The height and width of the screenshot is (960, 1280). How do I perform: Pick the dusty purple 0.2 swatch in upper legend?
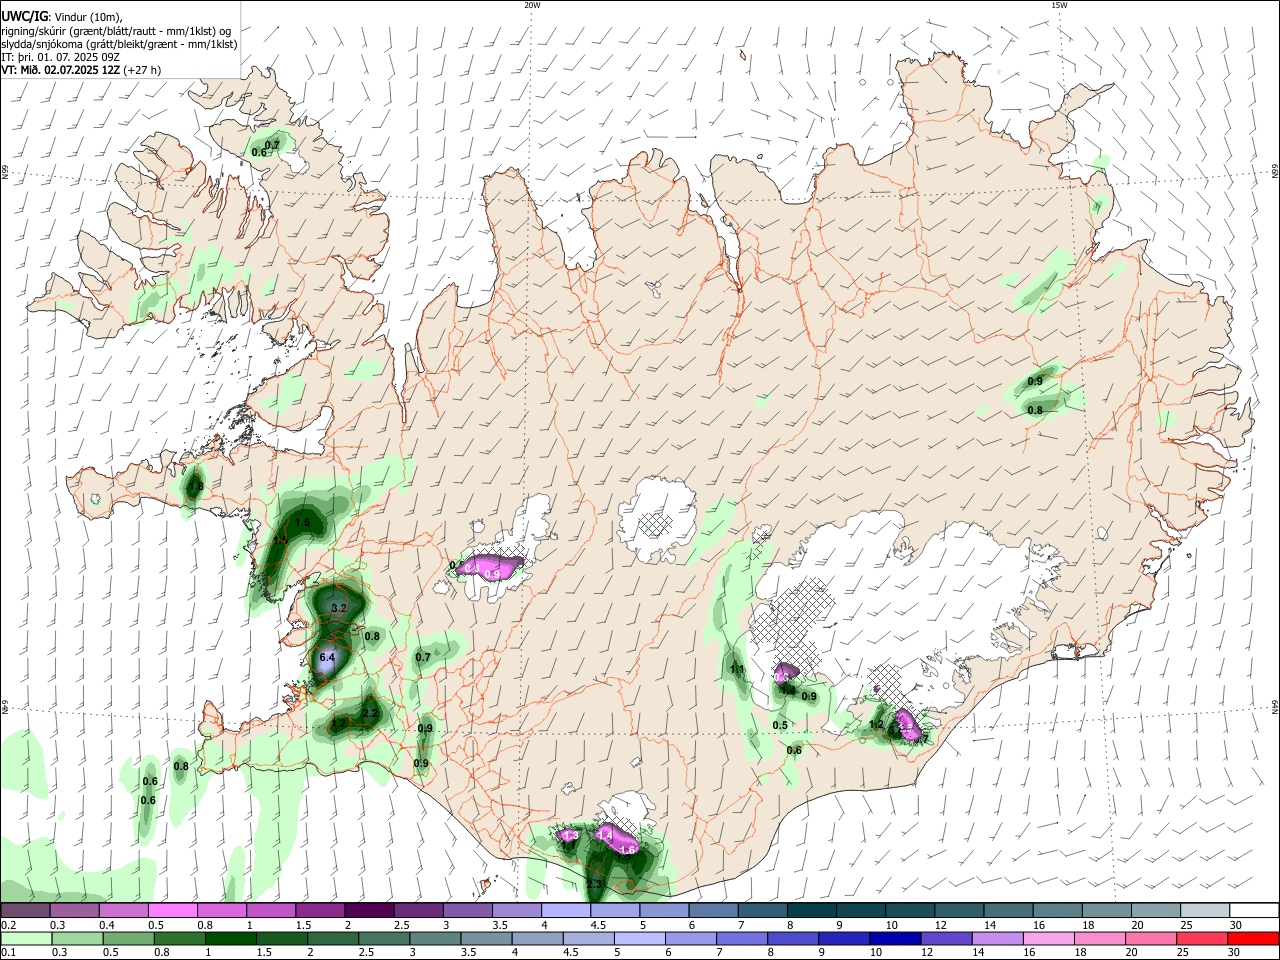pos(25,910)
